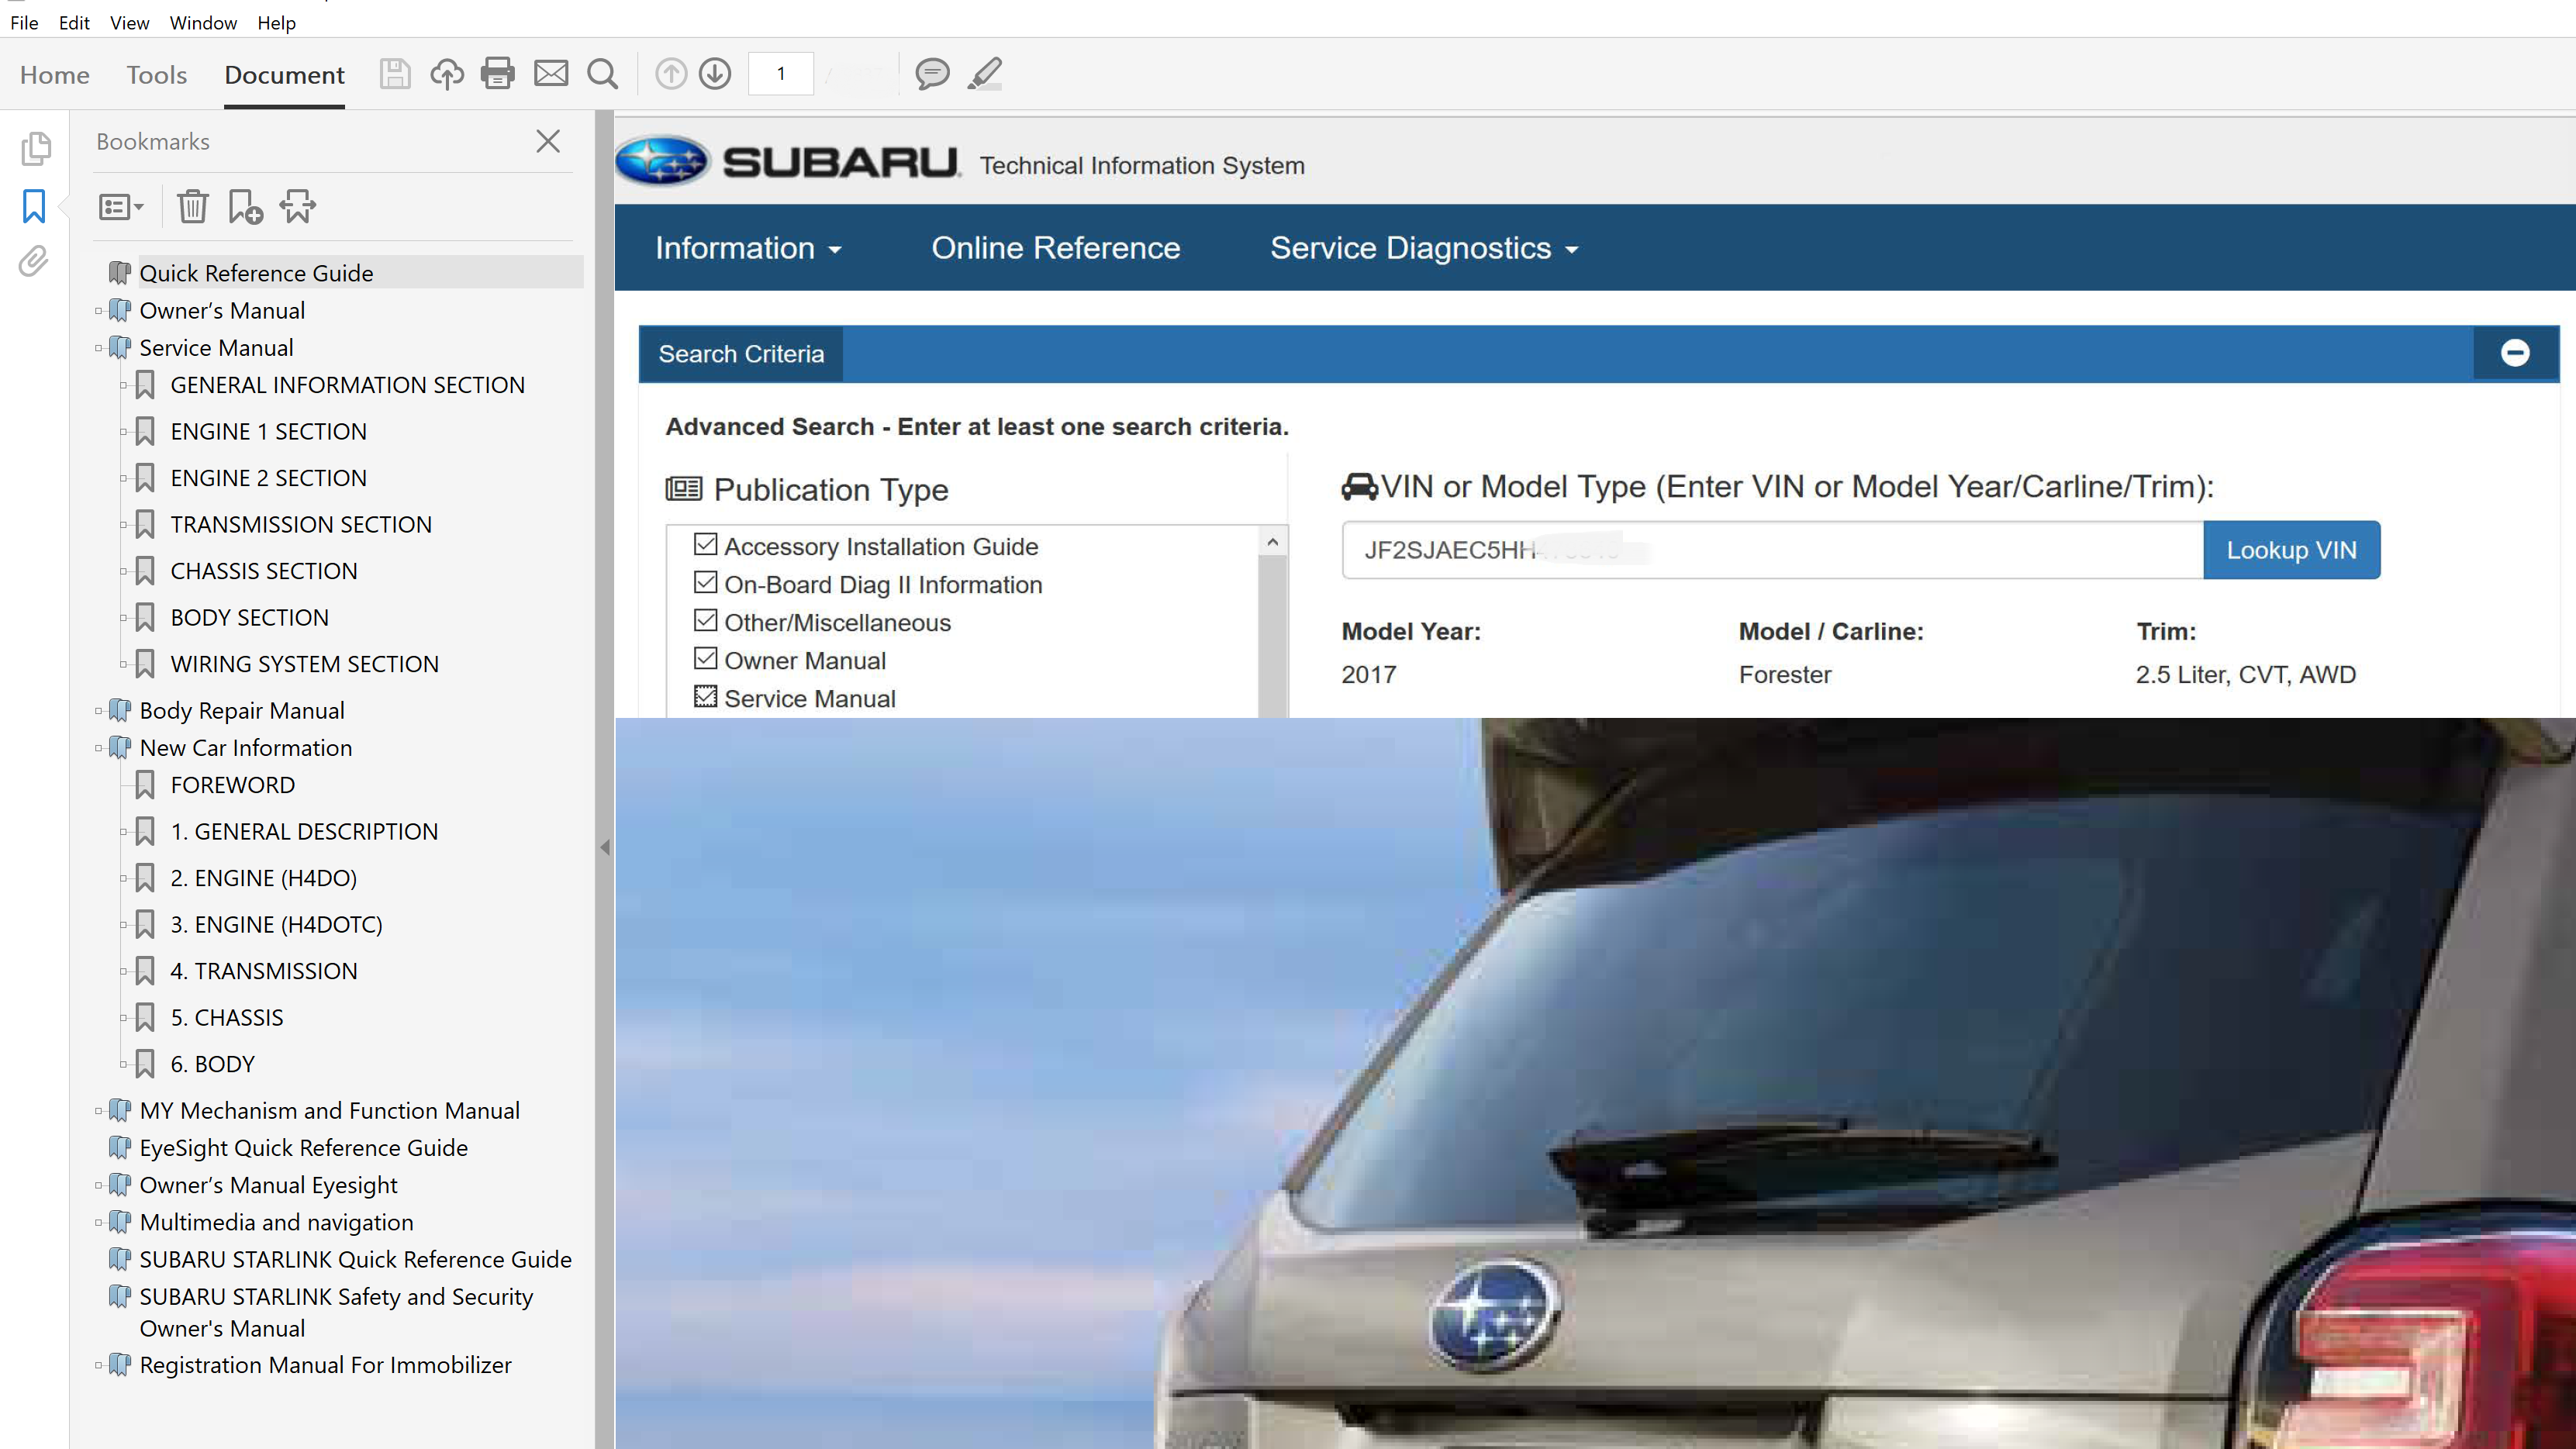Add a new bookmark
2576x1449 pixels.
coord(245,207)
